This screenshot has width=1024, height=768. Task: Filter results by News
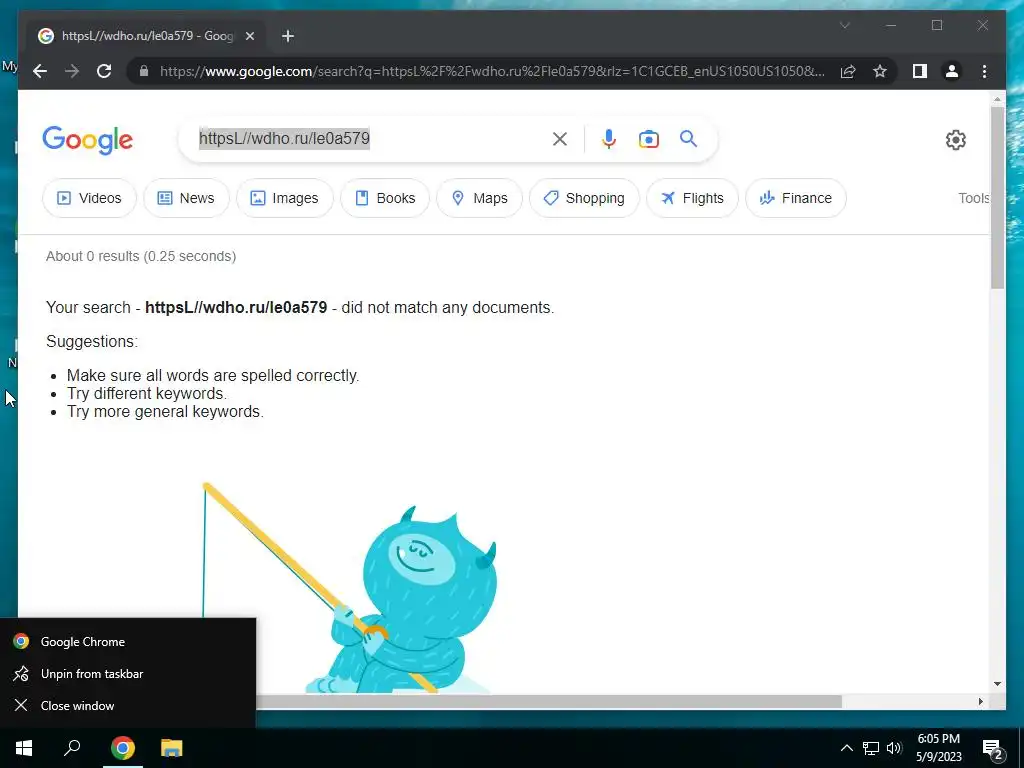[186, 198]
